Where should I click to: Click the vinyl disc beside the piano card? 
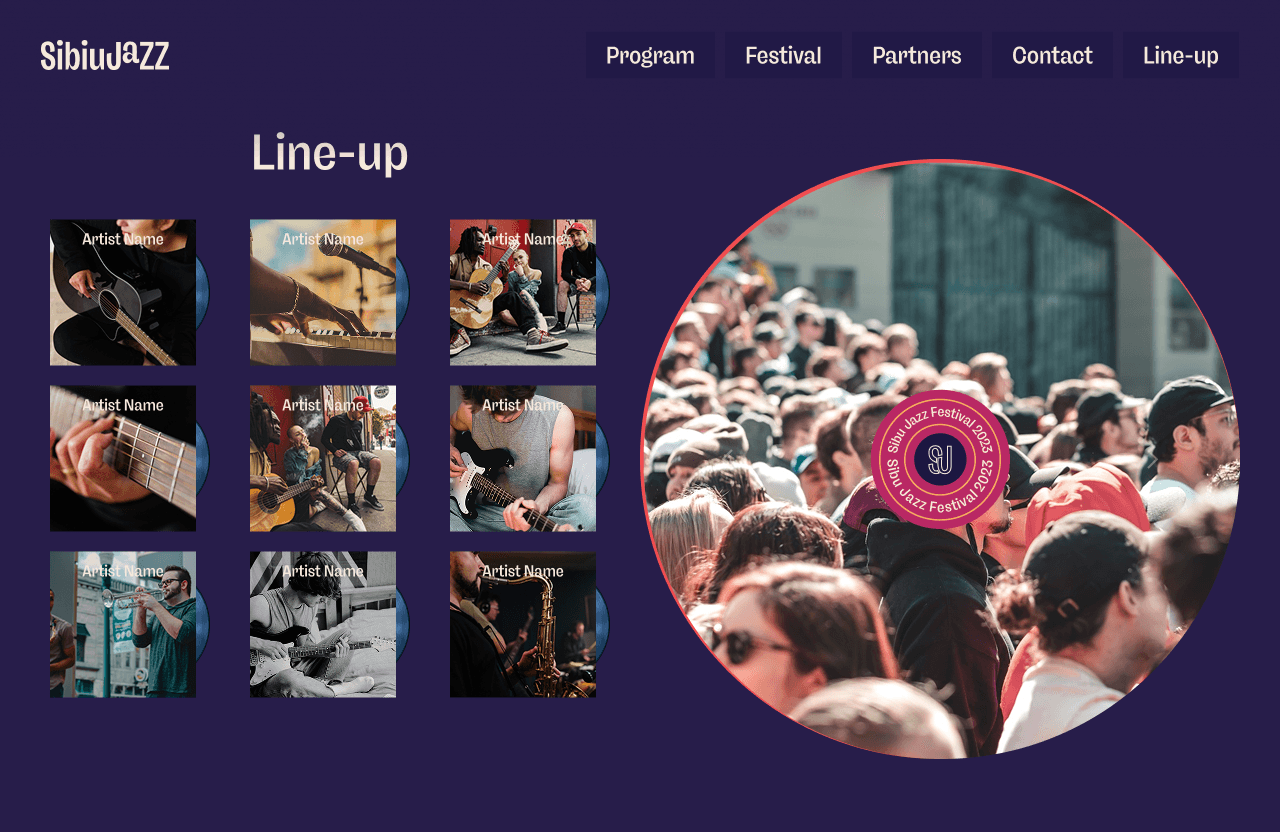click(x=403, y=293)
